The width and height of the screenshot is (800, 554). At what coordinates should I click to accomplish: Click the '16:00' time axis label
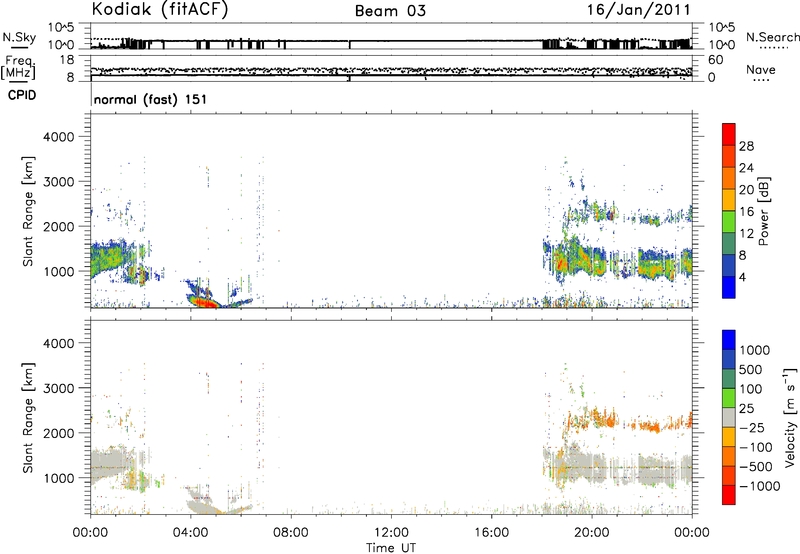(x=491, y=533)
